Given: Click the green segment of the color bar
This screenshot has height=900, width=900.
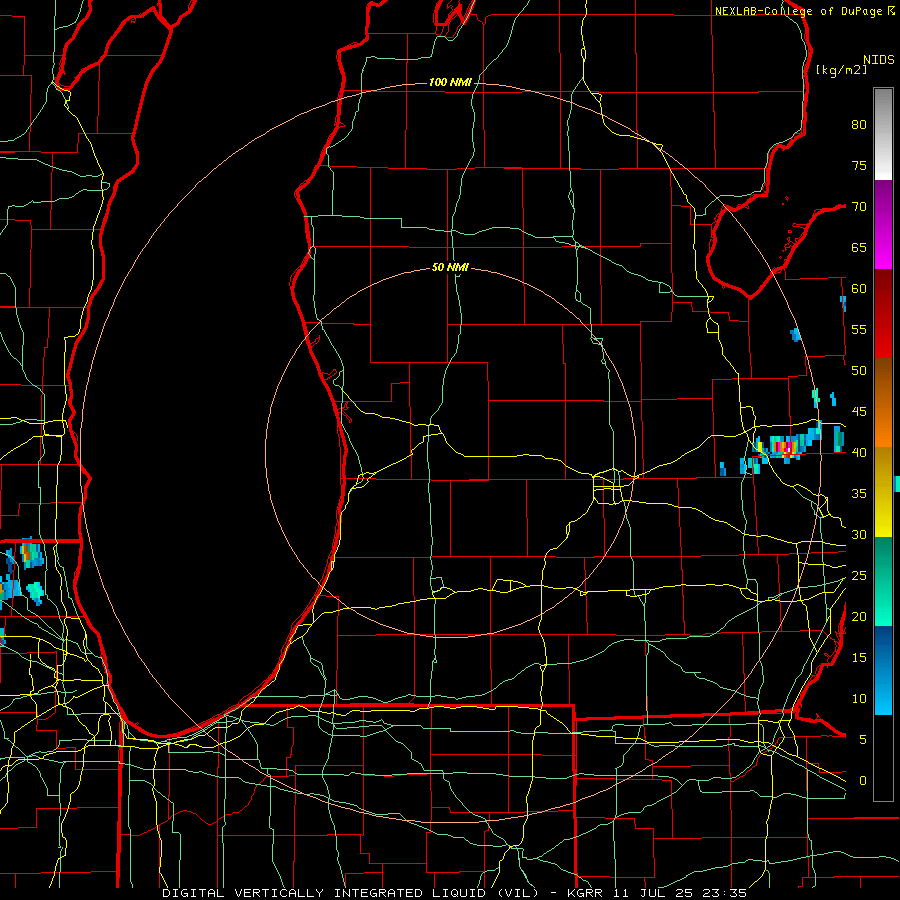Looking at the screenshot, I should coord(883,581).
